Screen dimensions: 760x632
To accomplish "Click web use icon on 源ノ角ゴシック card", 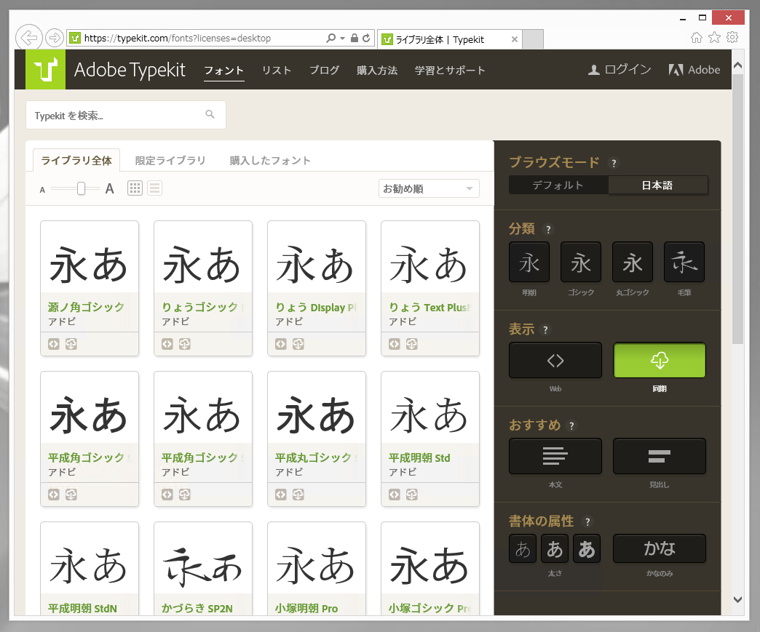I will [x=53, y=344].
